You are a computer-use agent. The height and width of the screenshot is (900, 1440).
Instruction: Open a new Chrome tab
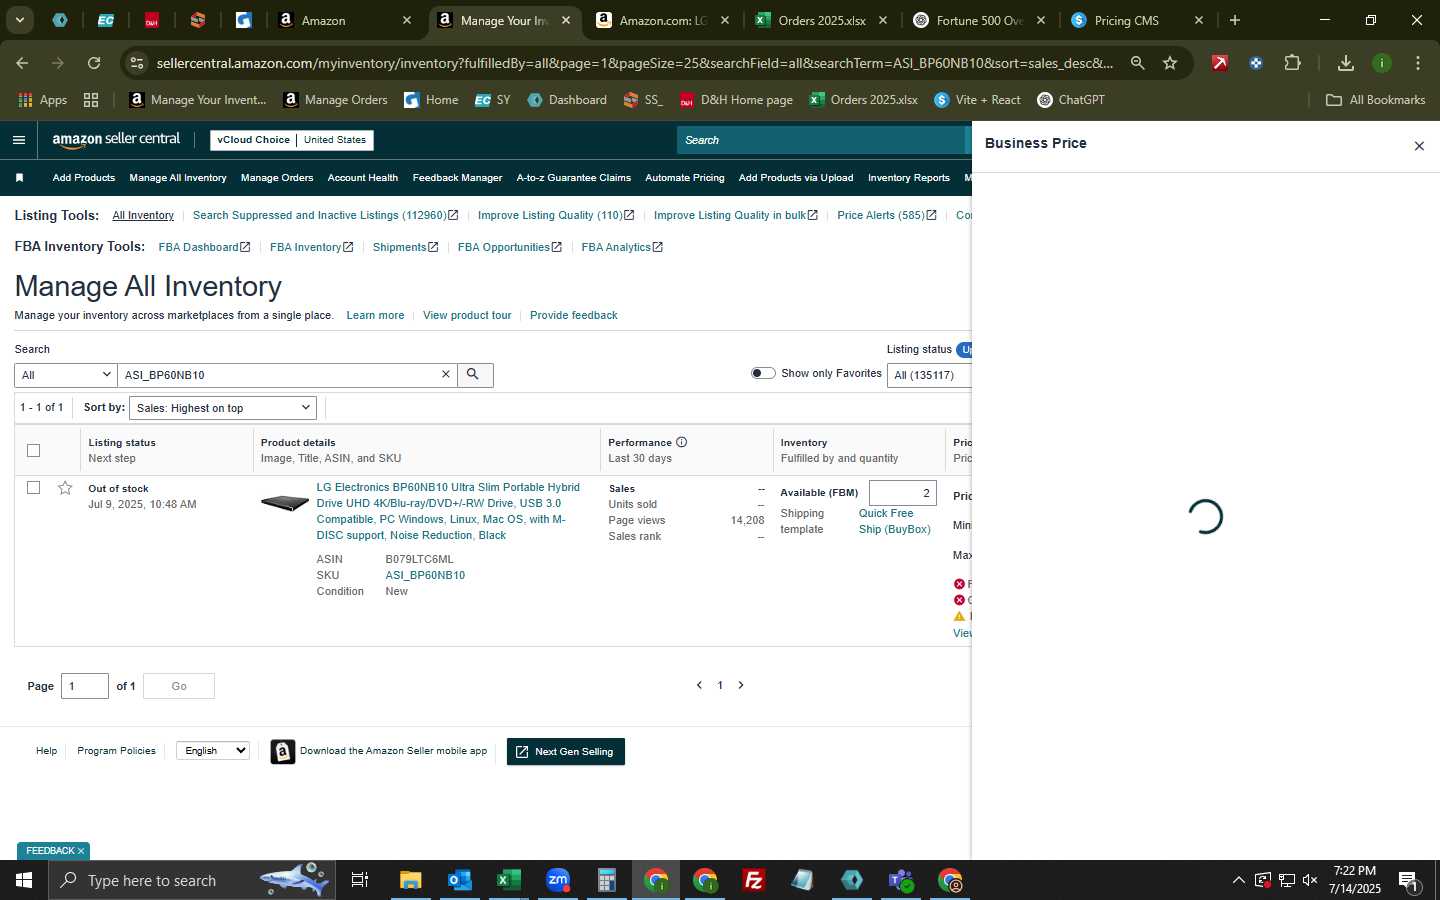coord(1234,20)
